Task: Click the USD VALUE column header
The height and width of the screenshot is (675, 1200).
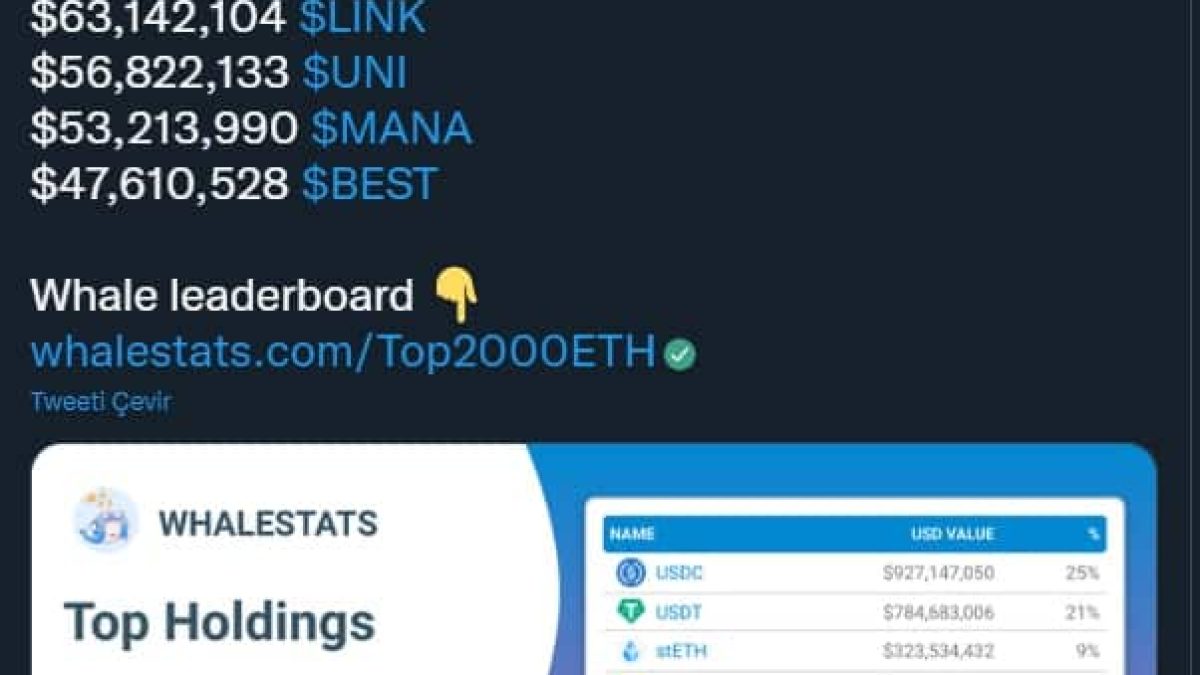Action: click(952, 534)
